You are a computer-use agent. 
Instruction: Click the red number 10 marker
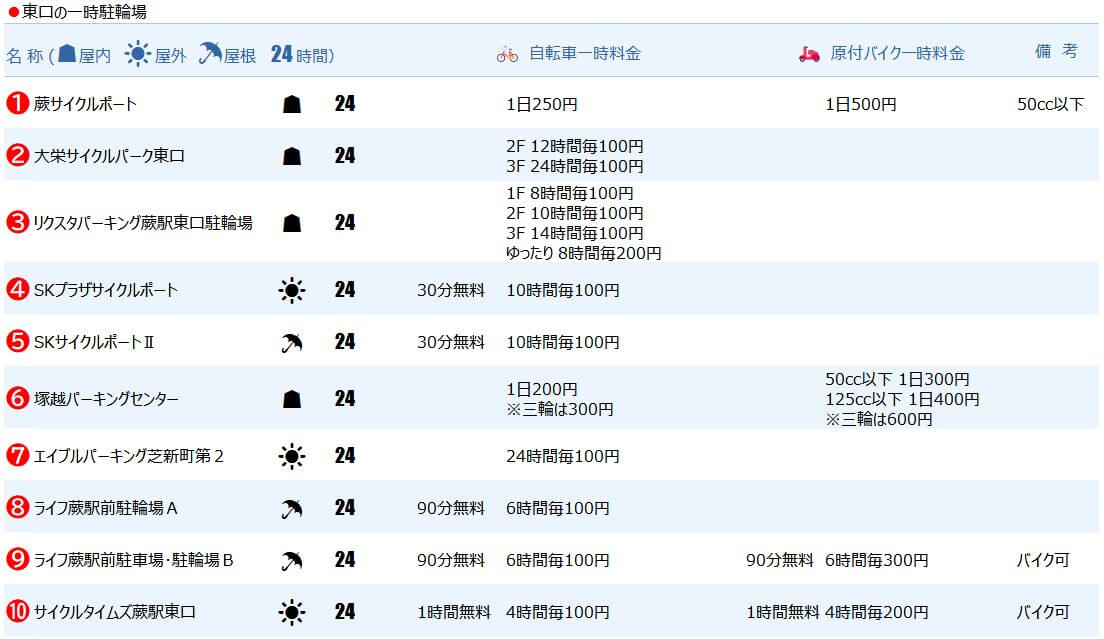point(17,611)
